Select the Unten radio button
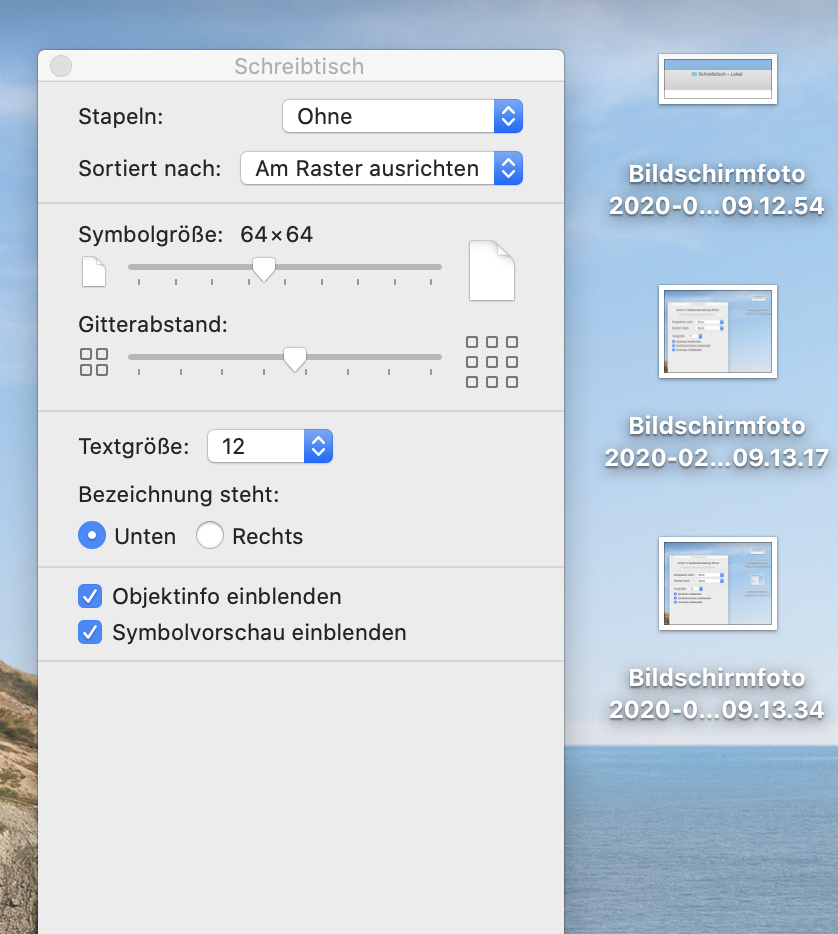Screen dimensions: 838x934 [x=92, y=536]
